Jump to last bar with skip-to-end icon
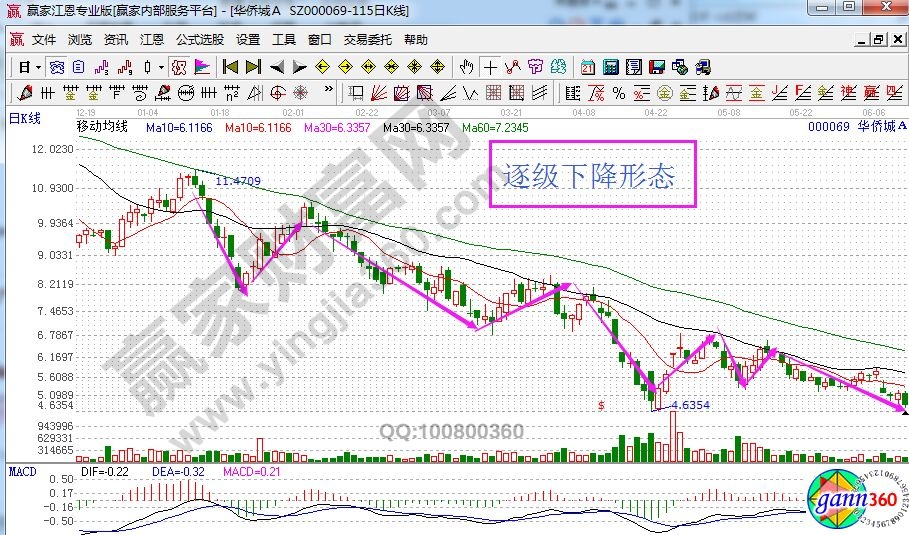This screenshot has height=535, width=909. [x=252, y=68]
